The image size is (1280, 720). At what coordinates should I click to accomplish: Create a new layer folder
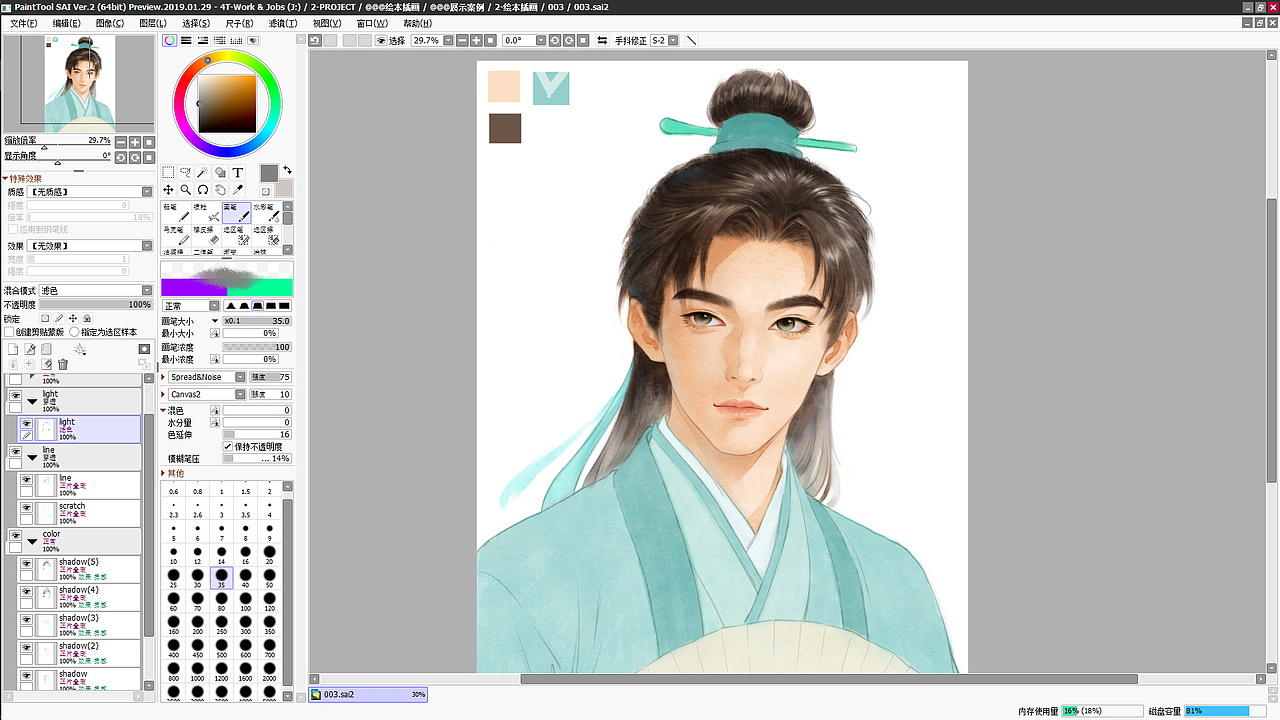46,349
